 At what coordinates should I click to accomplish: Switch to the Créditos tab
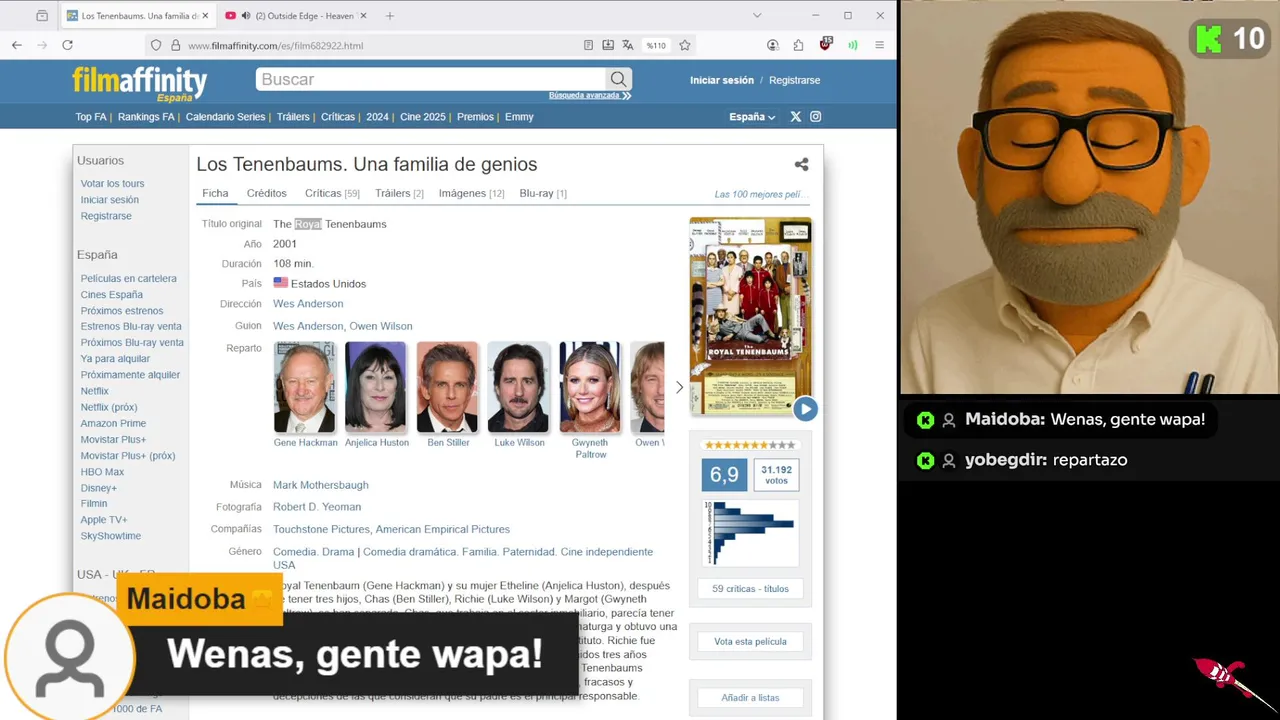point(267,193)
